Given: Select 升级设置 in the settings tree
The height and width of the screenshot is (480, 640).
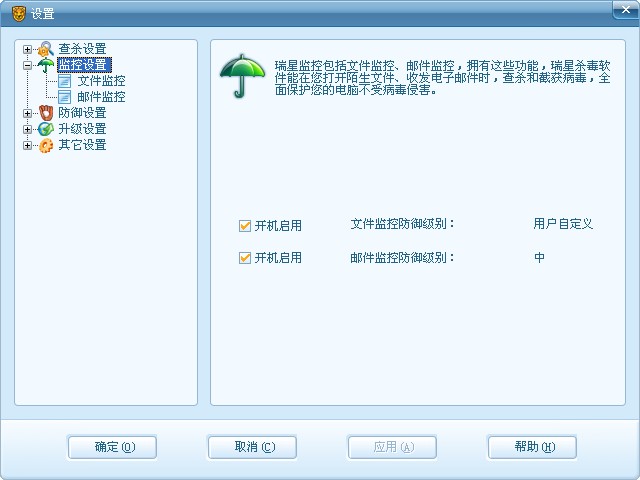Looking at the screenshot, I should point(82,129).
